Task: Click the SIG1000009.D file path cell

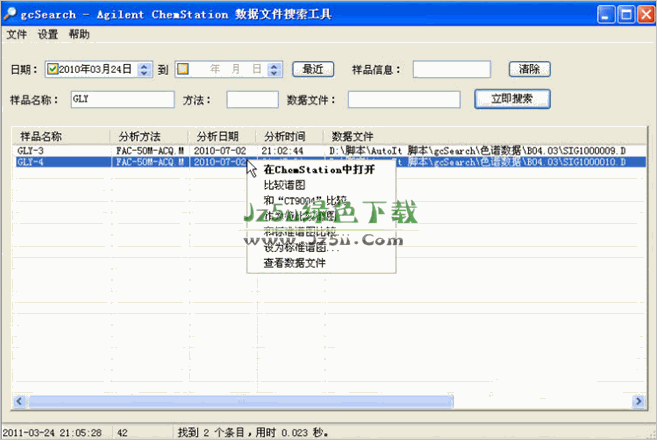Action: pyautogui.click(x=478, y=151)
